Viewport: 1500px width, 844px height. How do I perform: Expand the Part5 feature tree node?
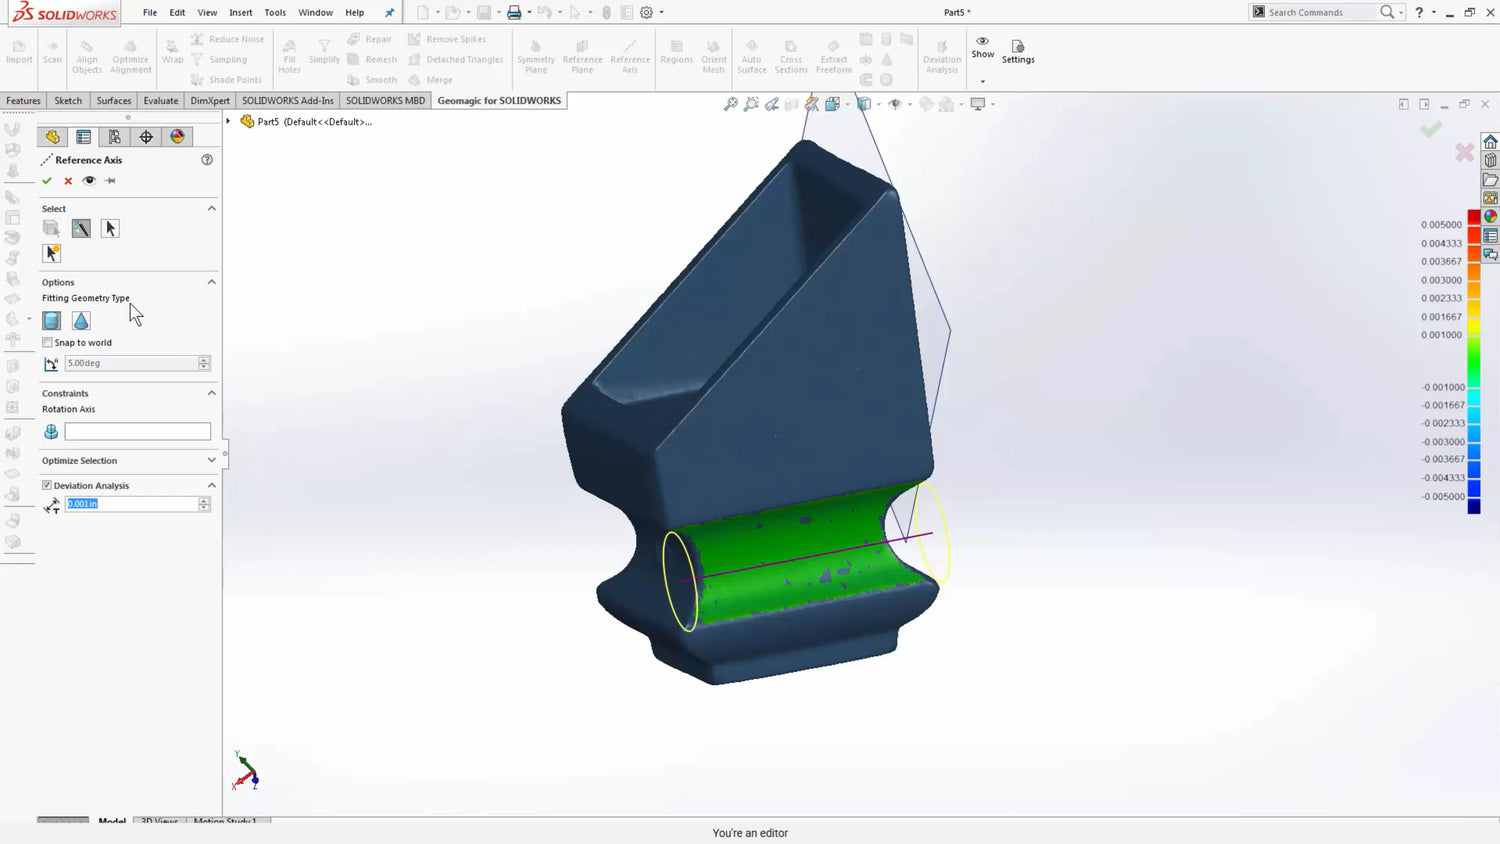229,122
